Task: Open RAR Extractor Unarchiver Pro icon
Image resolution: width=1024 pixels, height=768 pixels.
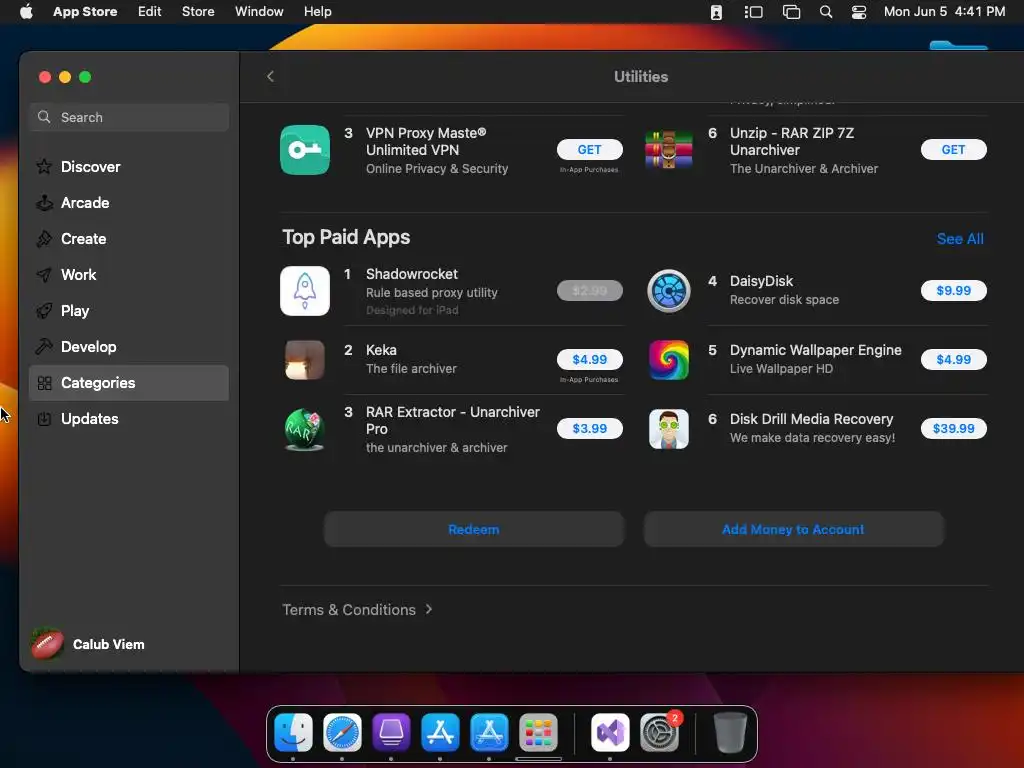Action: (305, 429)
